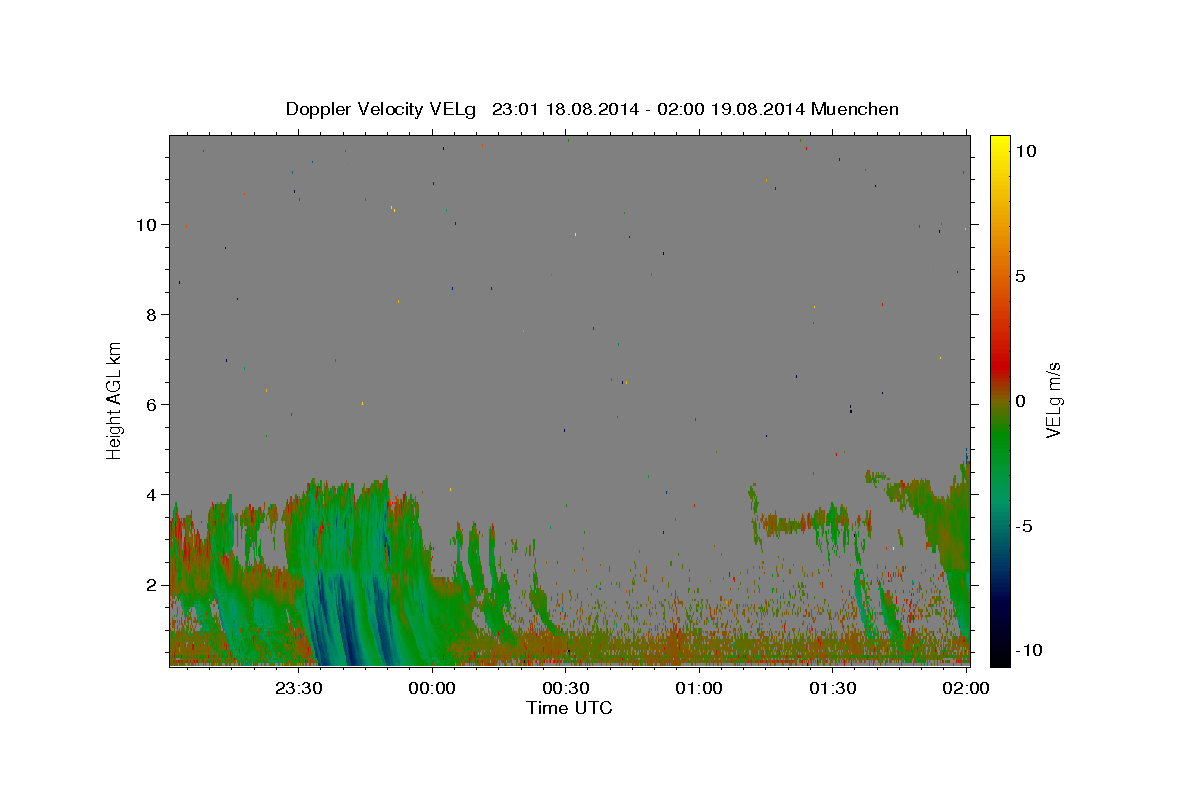1200x800 pixels.
Task: Click the height axis label 10
Action: 146,224
